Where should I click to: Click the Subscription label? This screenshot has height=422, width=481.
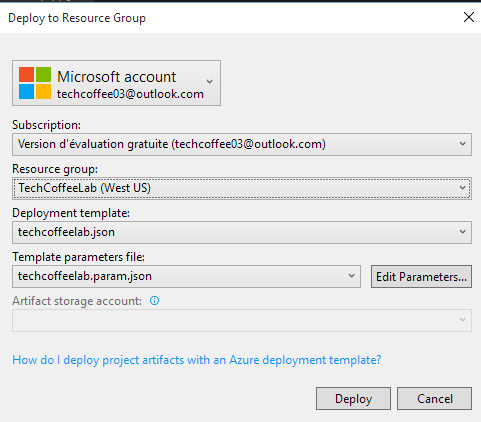pyautogui.click(x=46, y=125)
